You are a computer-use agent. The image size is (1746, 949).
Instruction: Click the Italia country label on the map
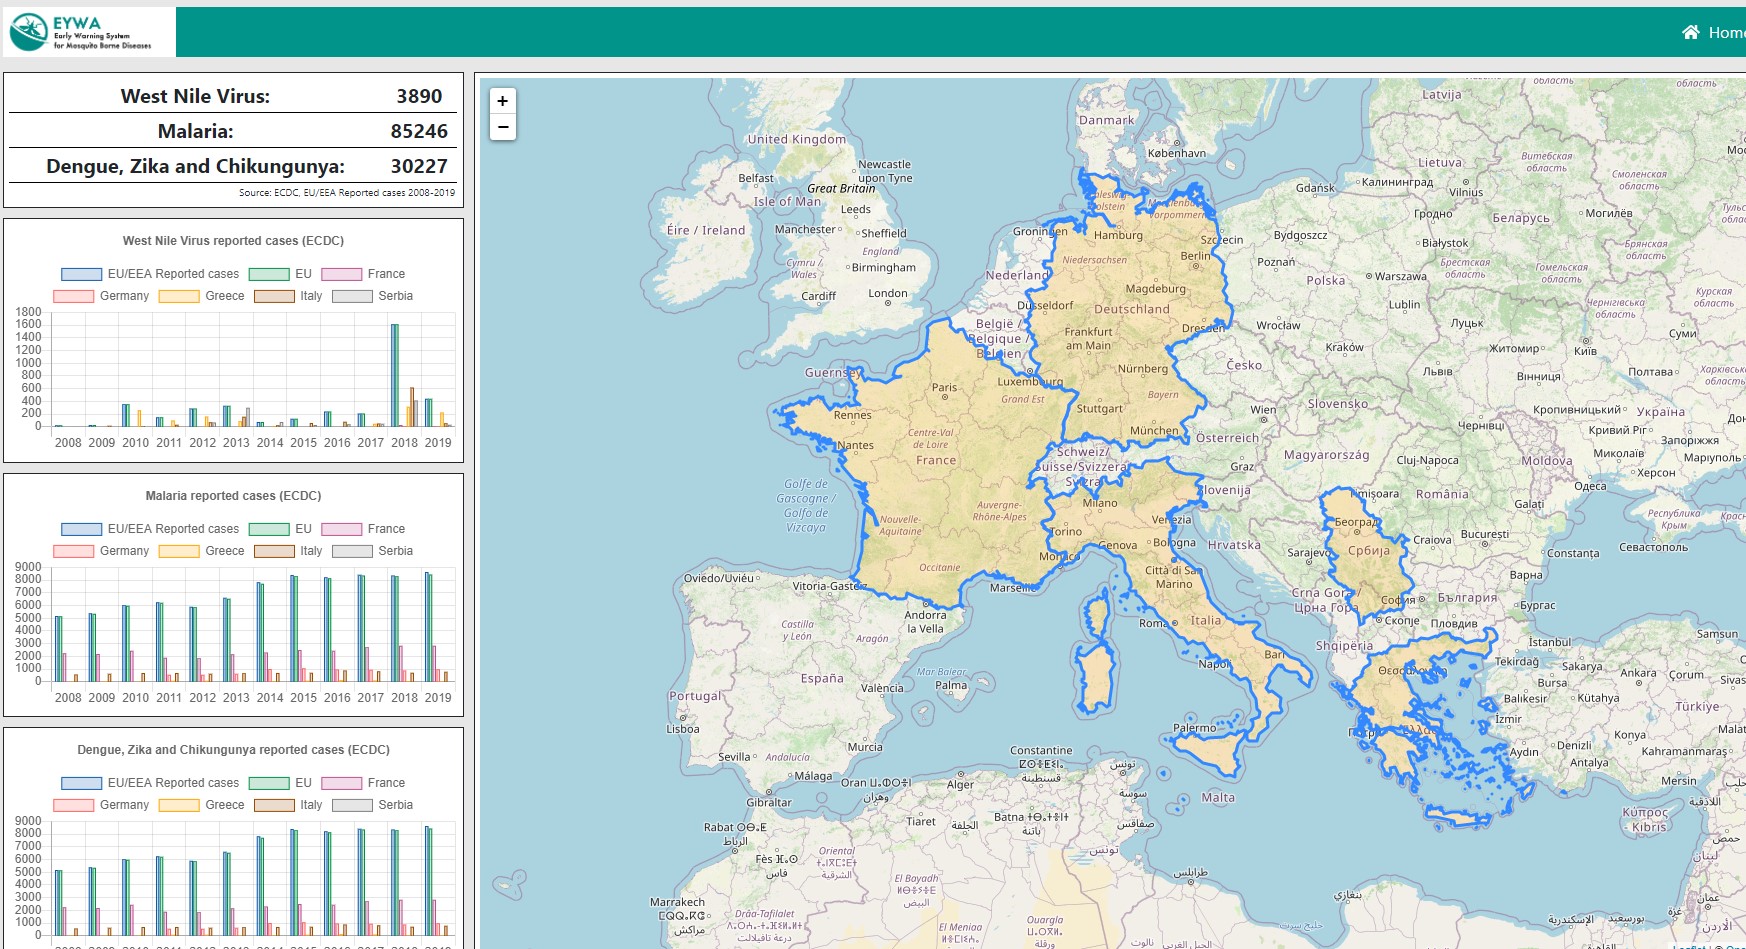[x=1206, y=620]
